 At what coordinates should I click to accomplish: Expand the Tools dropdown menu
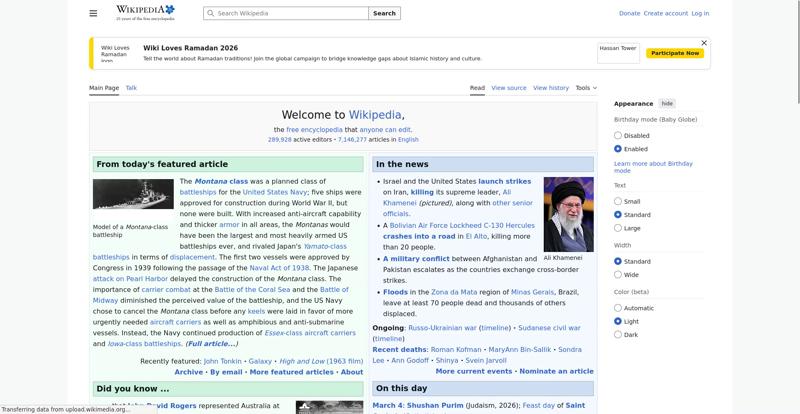pyautogui.click(x=586, y=88)
